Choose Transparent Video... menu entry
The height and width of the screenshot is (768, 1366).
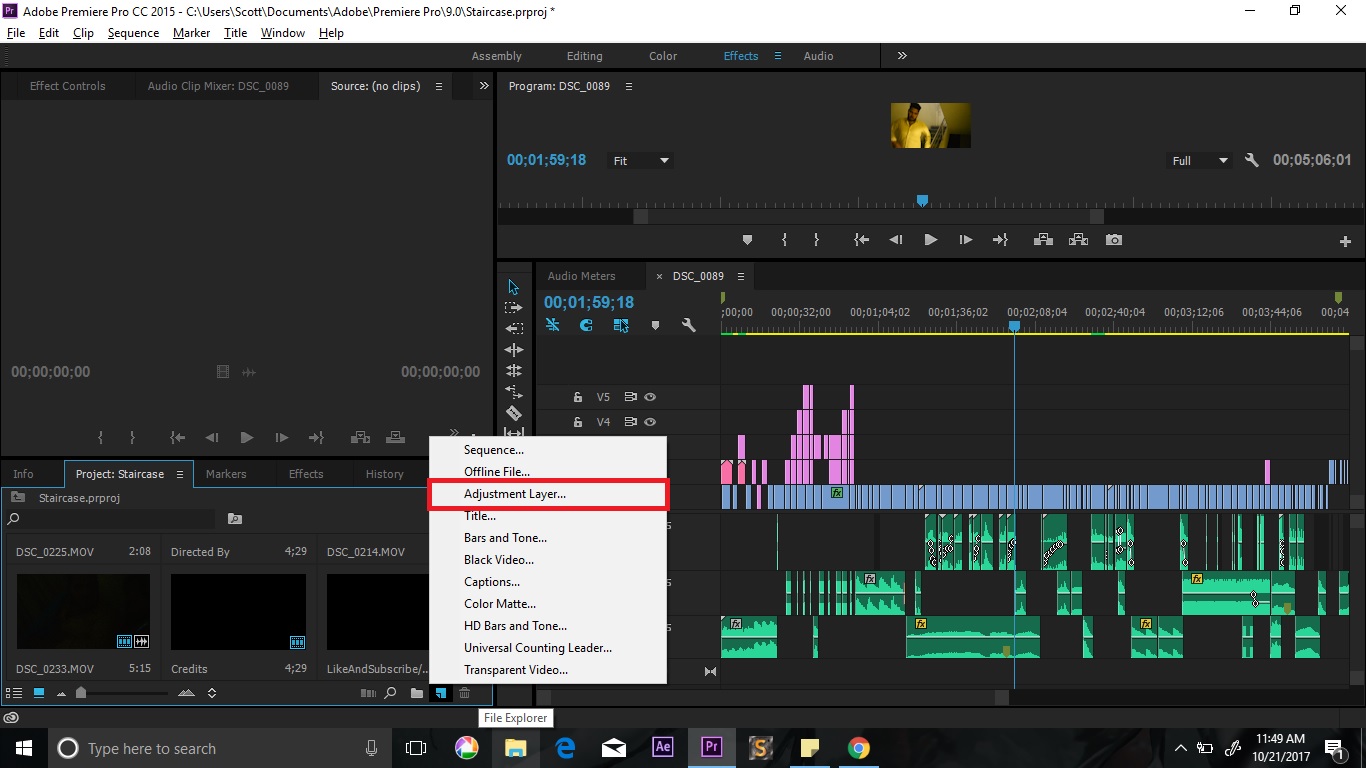click(x=548, y=670)
